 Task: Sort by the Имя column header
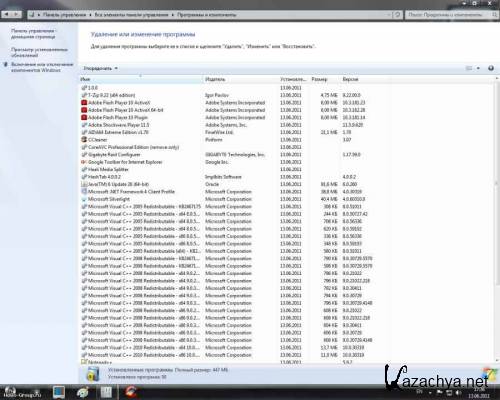[x=141, y=79]
